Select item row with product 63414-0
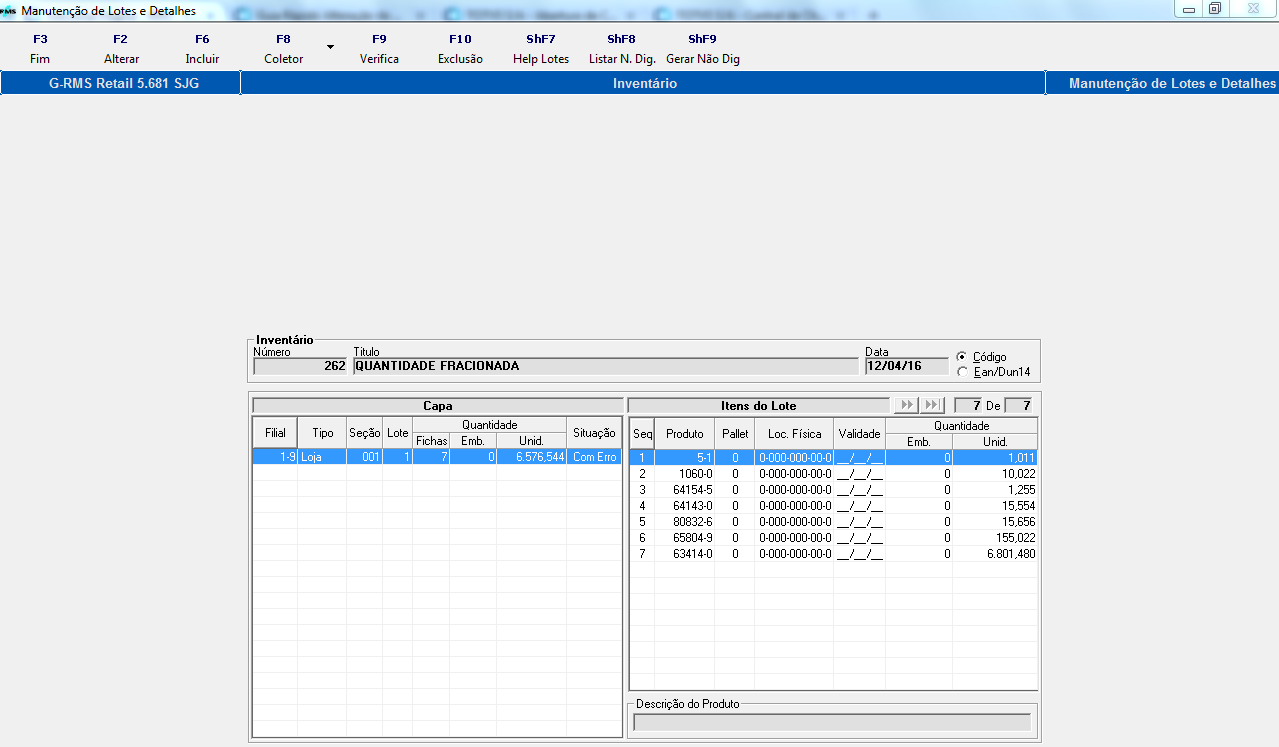Screen dimensions: 1279x747 pos(834,553)
